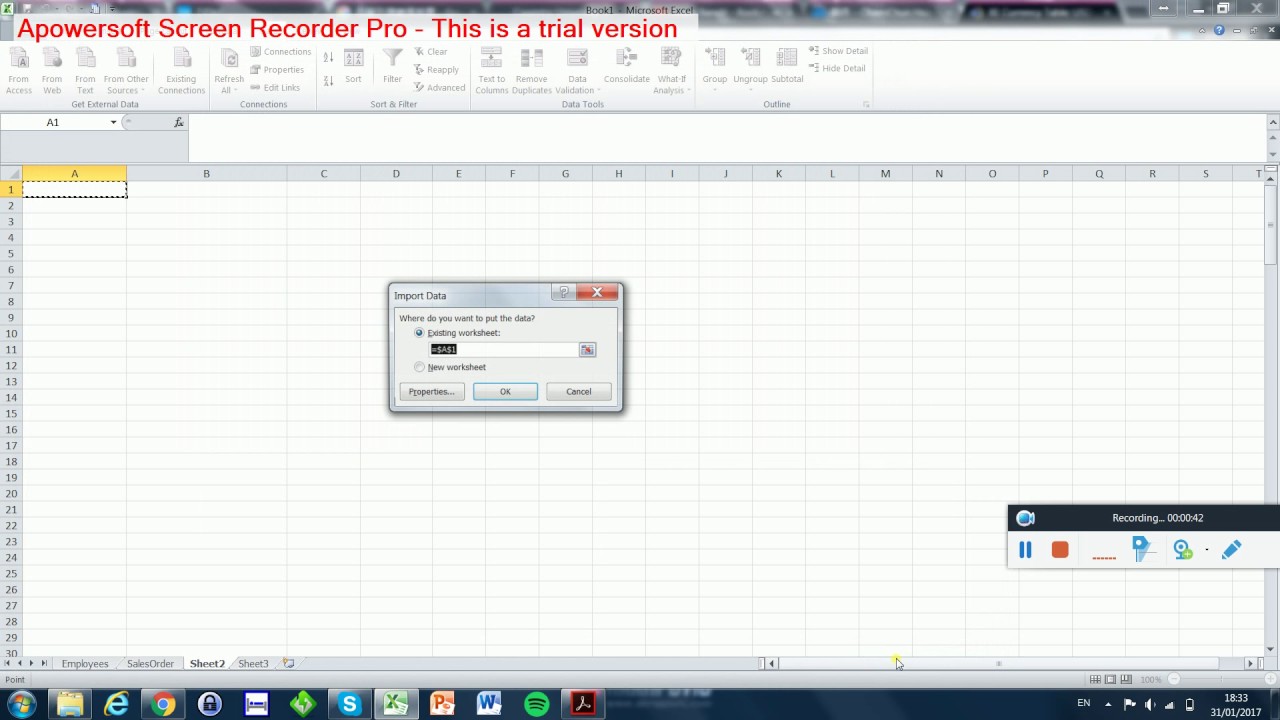1280x720 pixels.
Task: Pause the screen recording
Action: coord(1025,550)
